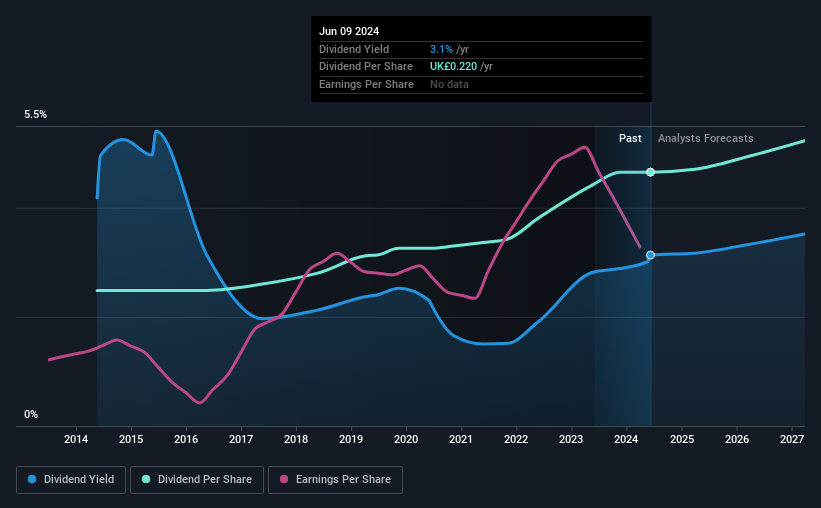Click the 2025 x-axis label
The width and height of the screenshot is (821, 508).
682,439
